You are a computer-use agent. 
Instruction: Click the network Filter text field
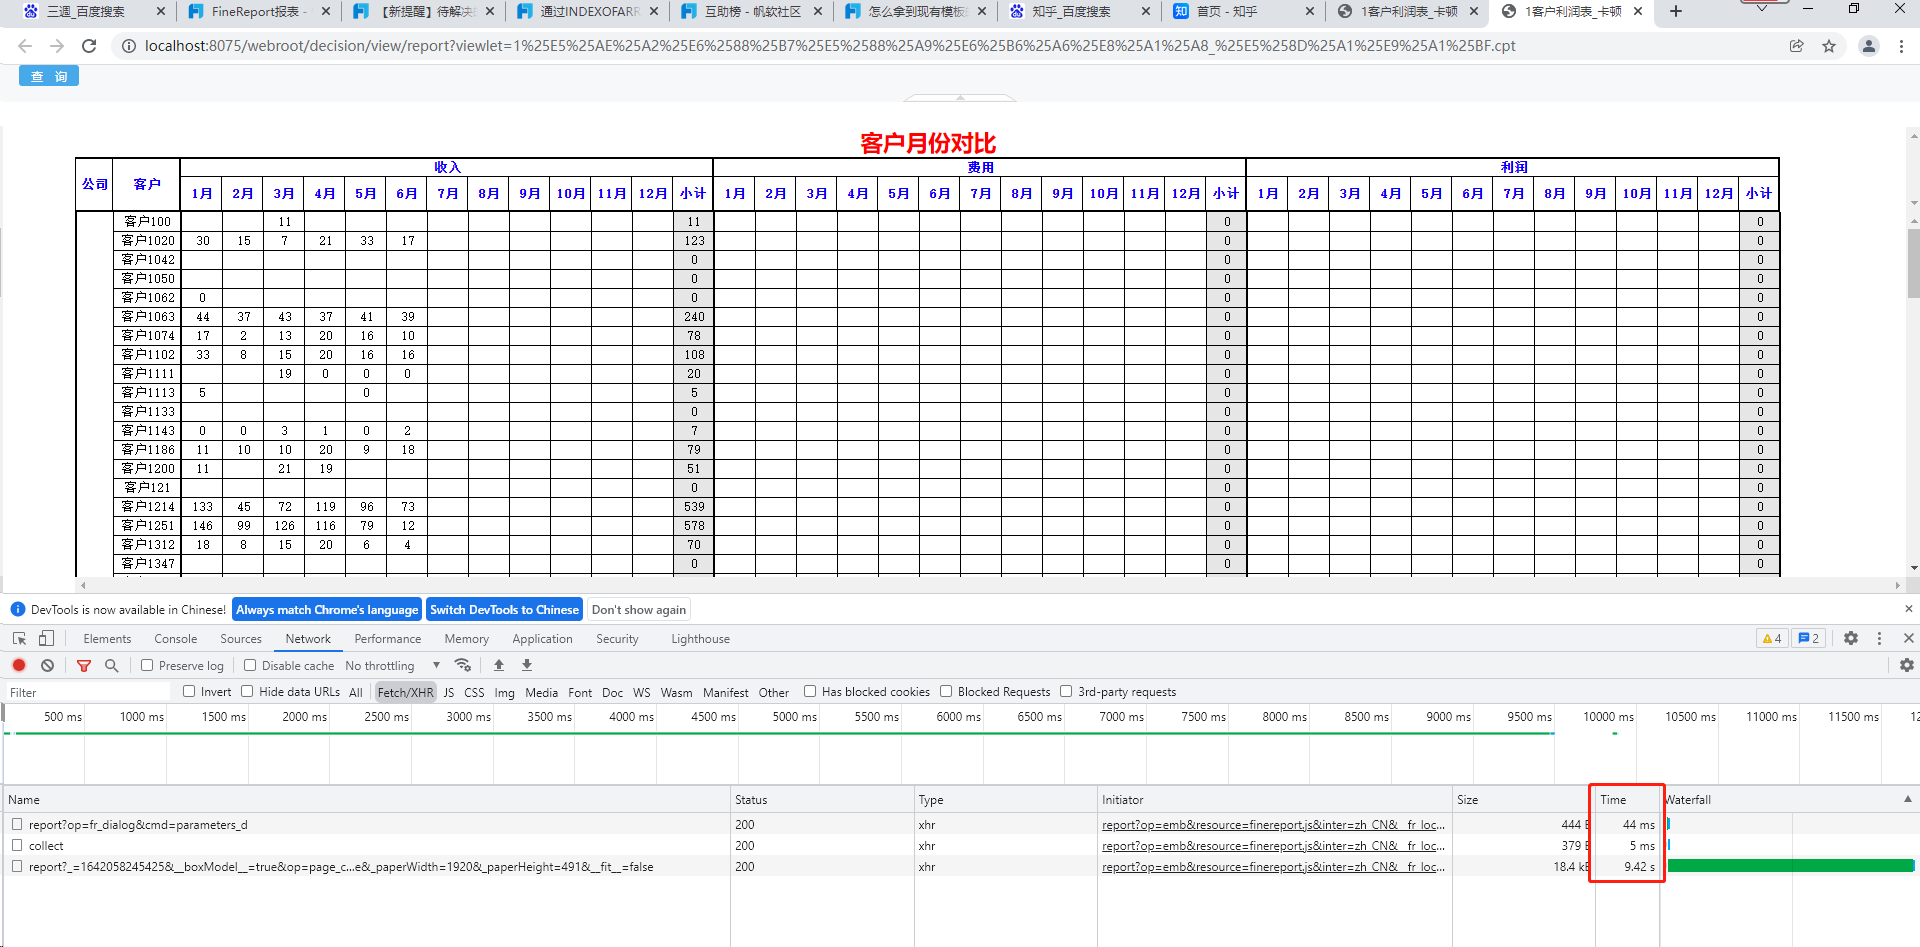tap(90, 692)
